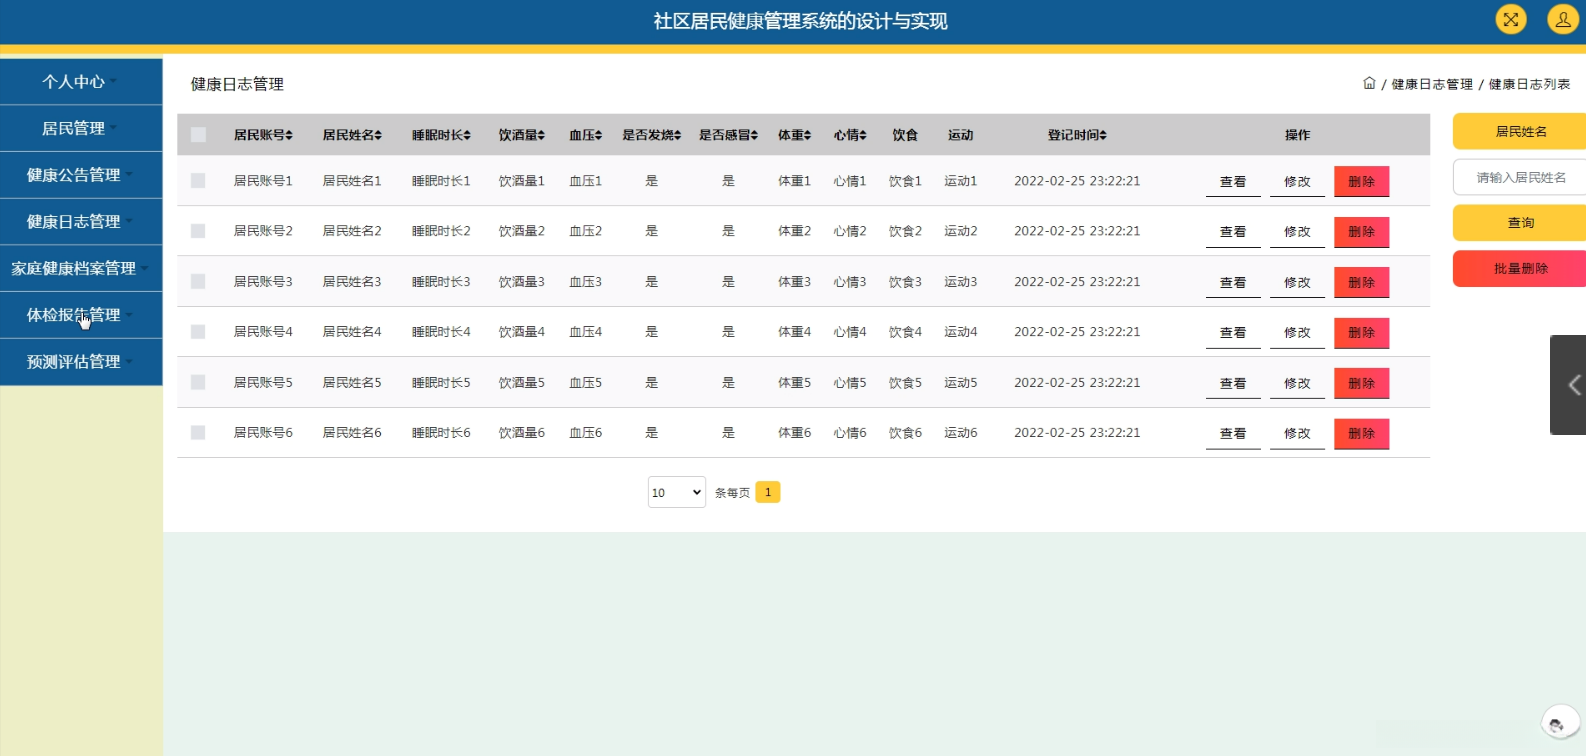Click 修改 for row 居民账号5
1586x756 pixels.
[1297, 384]
